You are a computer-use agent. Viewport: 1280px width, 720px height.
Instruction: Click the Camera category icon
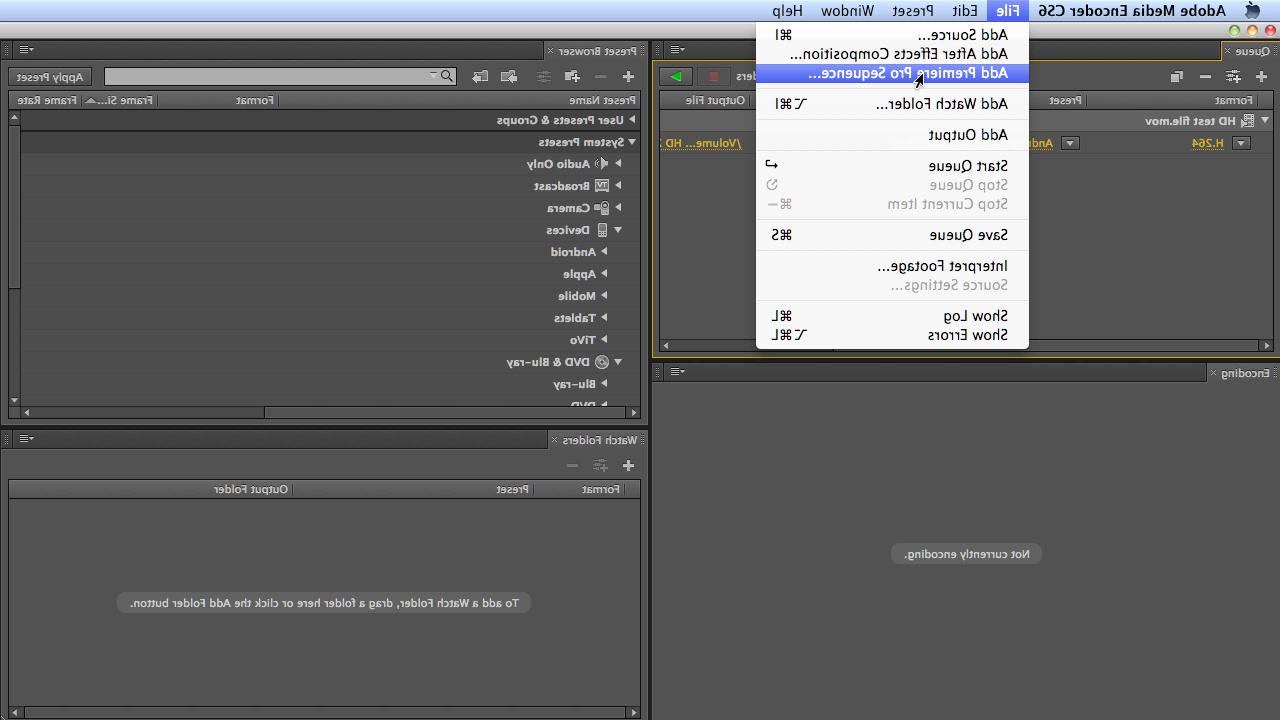tap(602, 208)
